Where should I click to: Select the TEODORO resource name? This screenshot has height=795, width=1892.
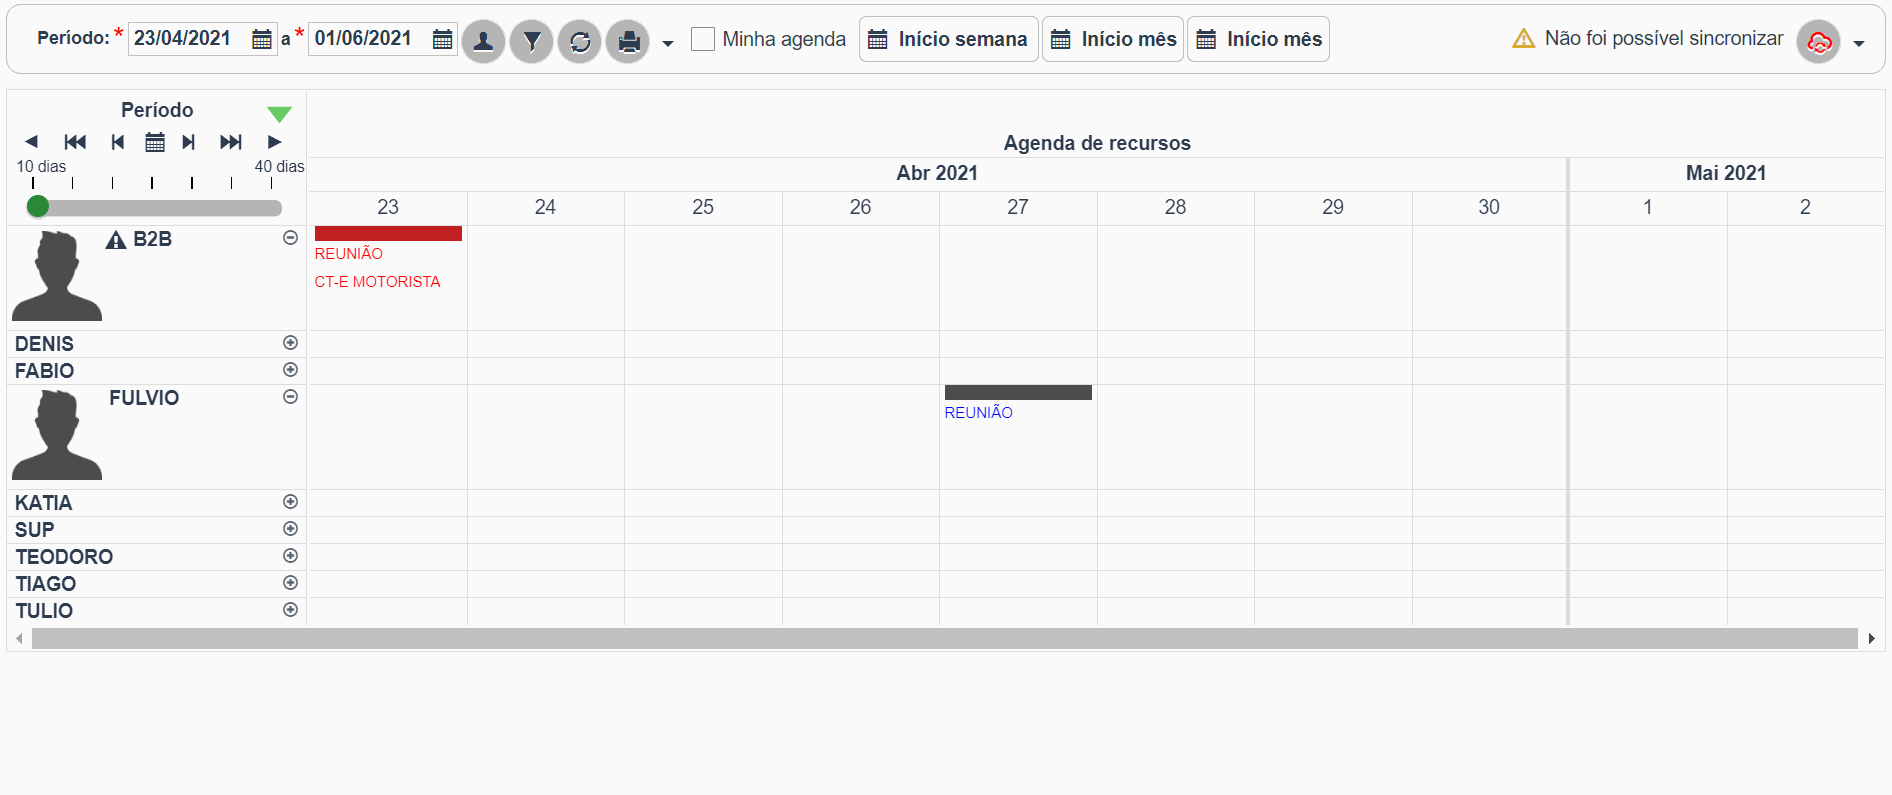pyautogui.click(x=64, y=557)
